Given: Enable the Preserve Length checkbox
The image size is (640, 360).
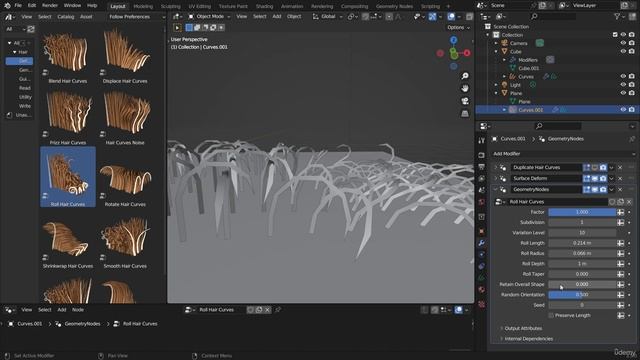Looking at the screenshot, I should [551, 316].
